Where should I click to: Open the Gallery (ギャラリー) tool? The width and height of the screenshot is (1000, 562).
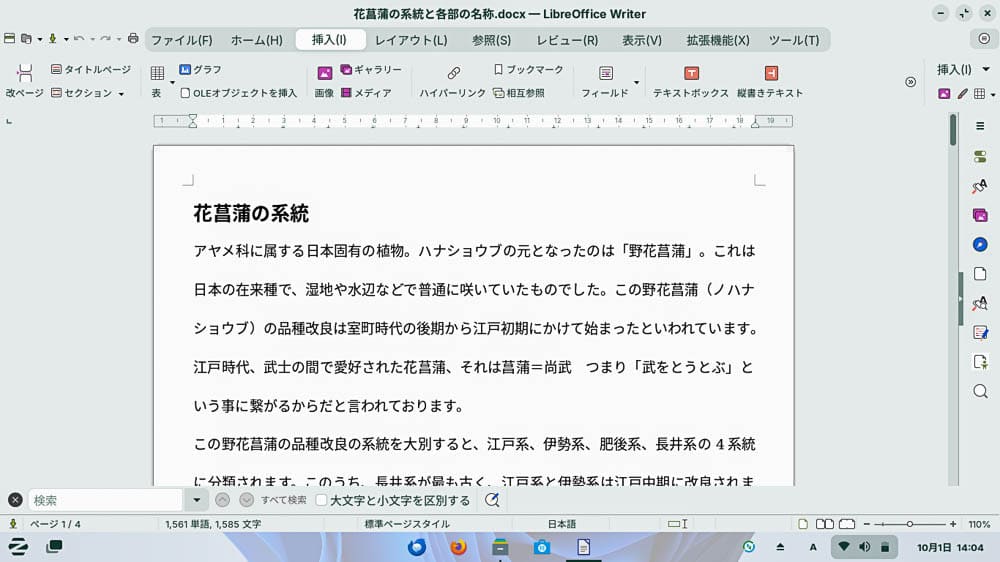(x=371, y=70)
